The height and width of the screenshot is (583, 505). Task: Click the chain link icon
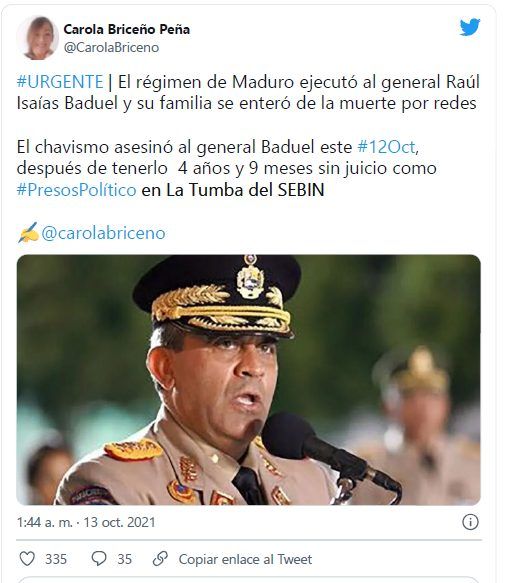click(160, 558)
